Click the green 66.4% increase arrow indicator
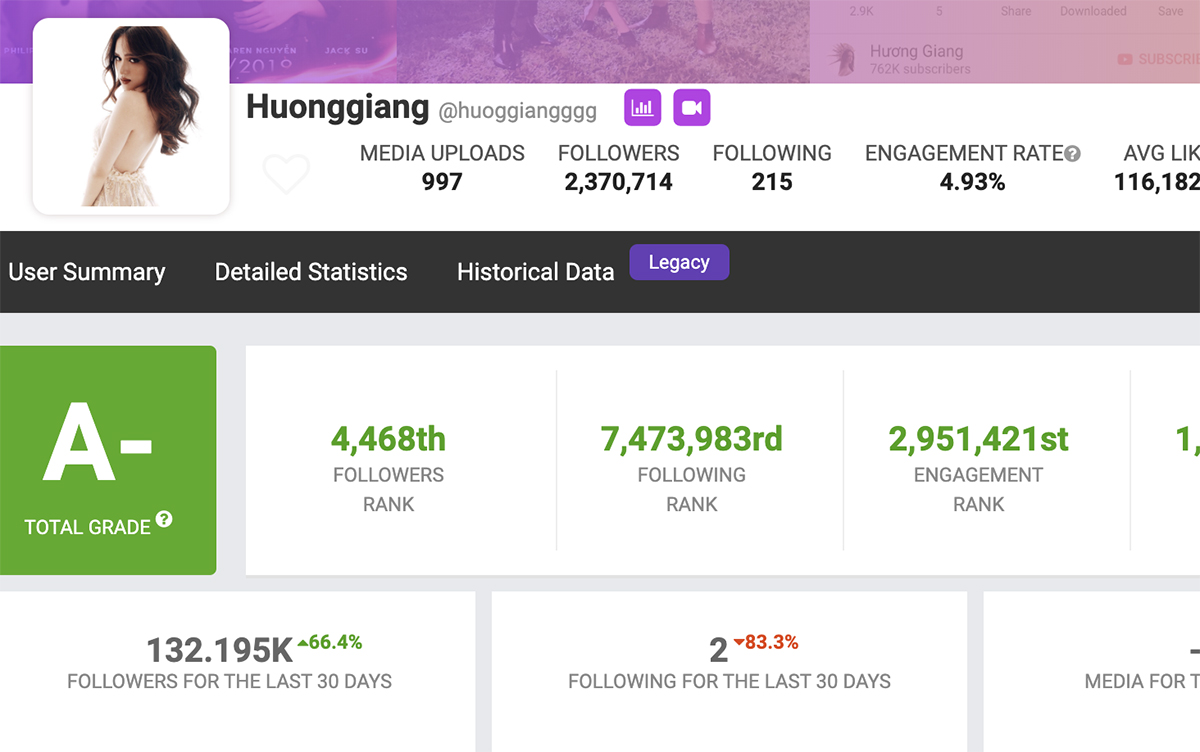This screenshot has width=1200, height=752. point(303,642)
